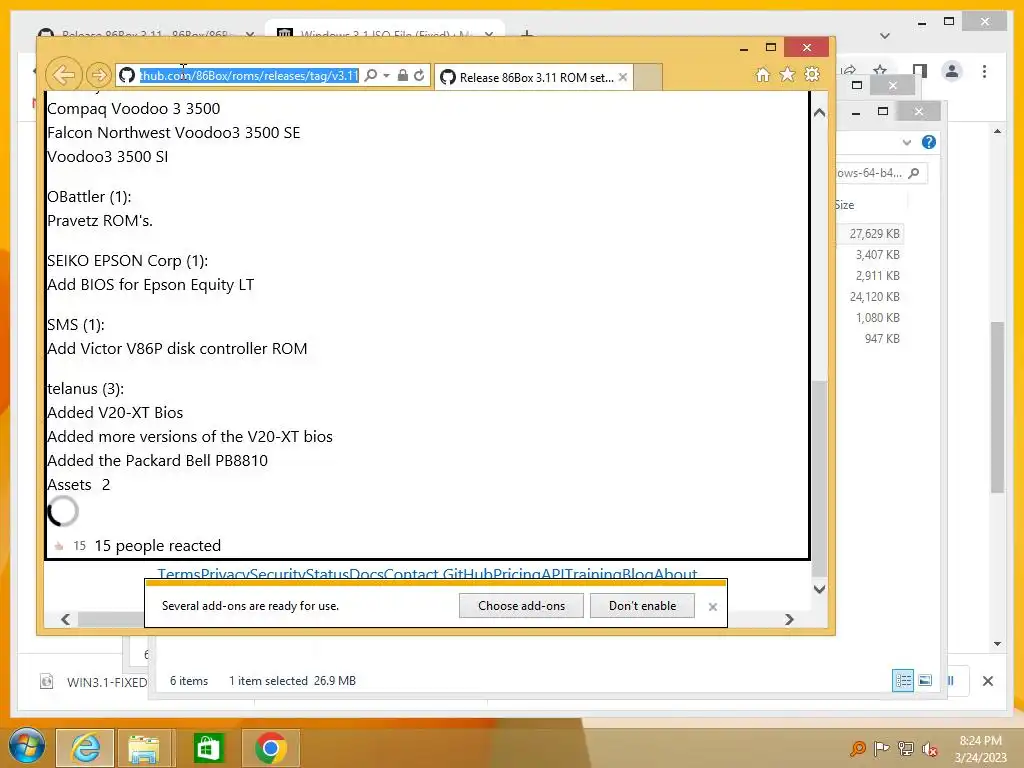Viewport: 1024px width, 768px height.
Task: Click the Action Center flag tray icon
Action: (x=881, y=748)
